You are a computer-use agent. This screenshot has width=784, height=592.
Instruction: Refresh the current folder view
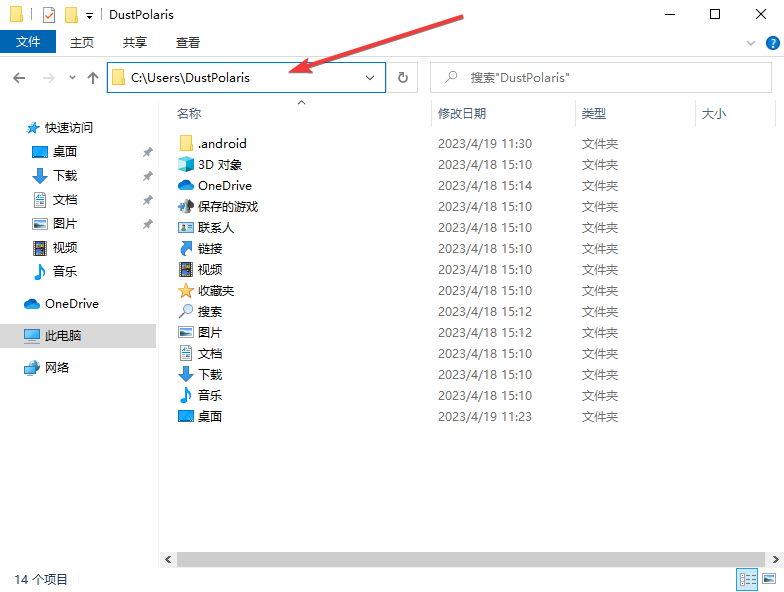click(x=403, y=78)
